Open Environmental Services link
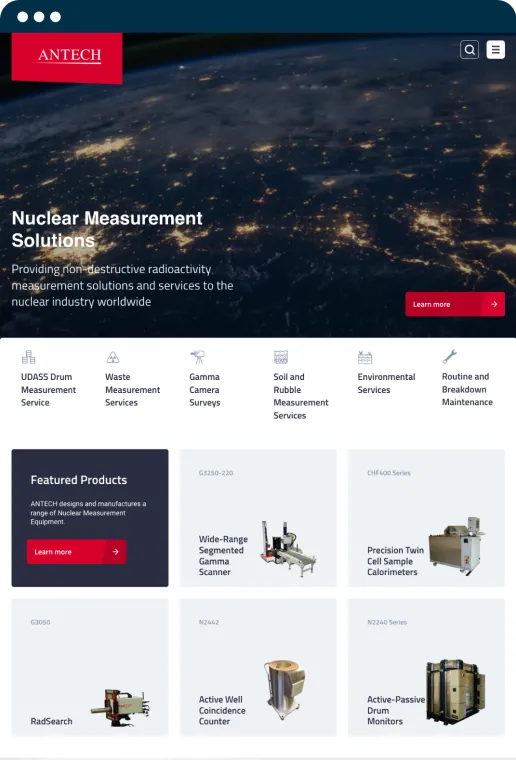516x760 pixels. click(x=386, y=383)
